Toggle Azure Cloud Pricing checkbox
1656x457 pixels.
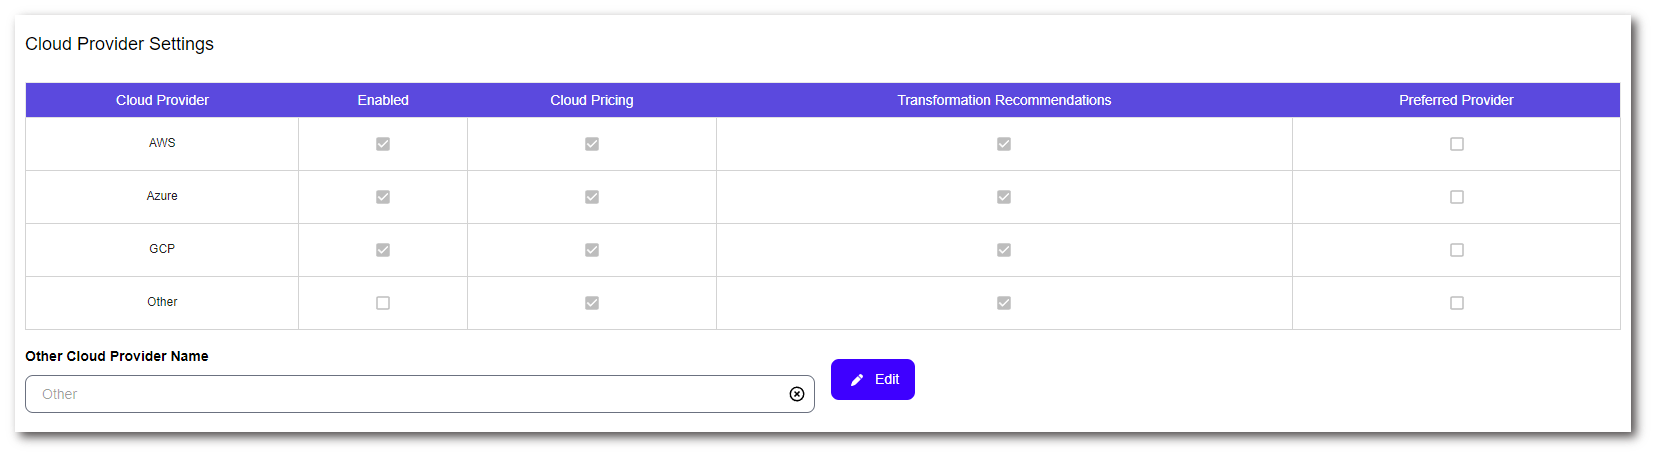point(592,197)
